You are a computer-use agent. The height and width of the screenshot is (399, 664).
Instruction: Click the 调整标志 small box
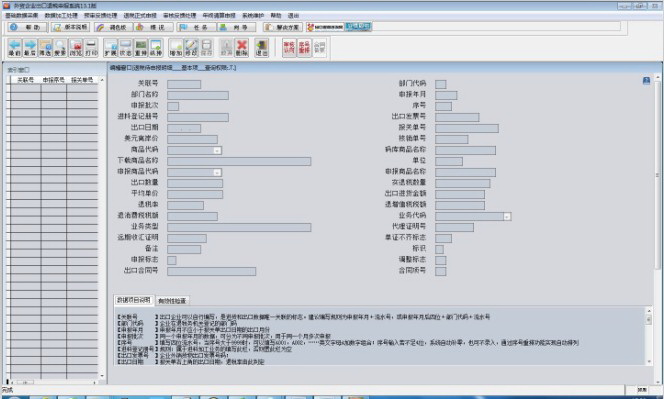(440, 260)
